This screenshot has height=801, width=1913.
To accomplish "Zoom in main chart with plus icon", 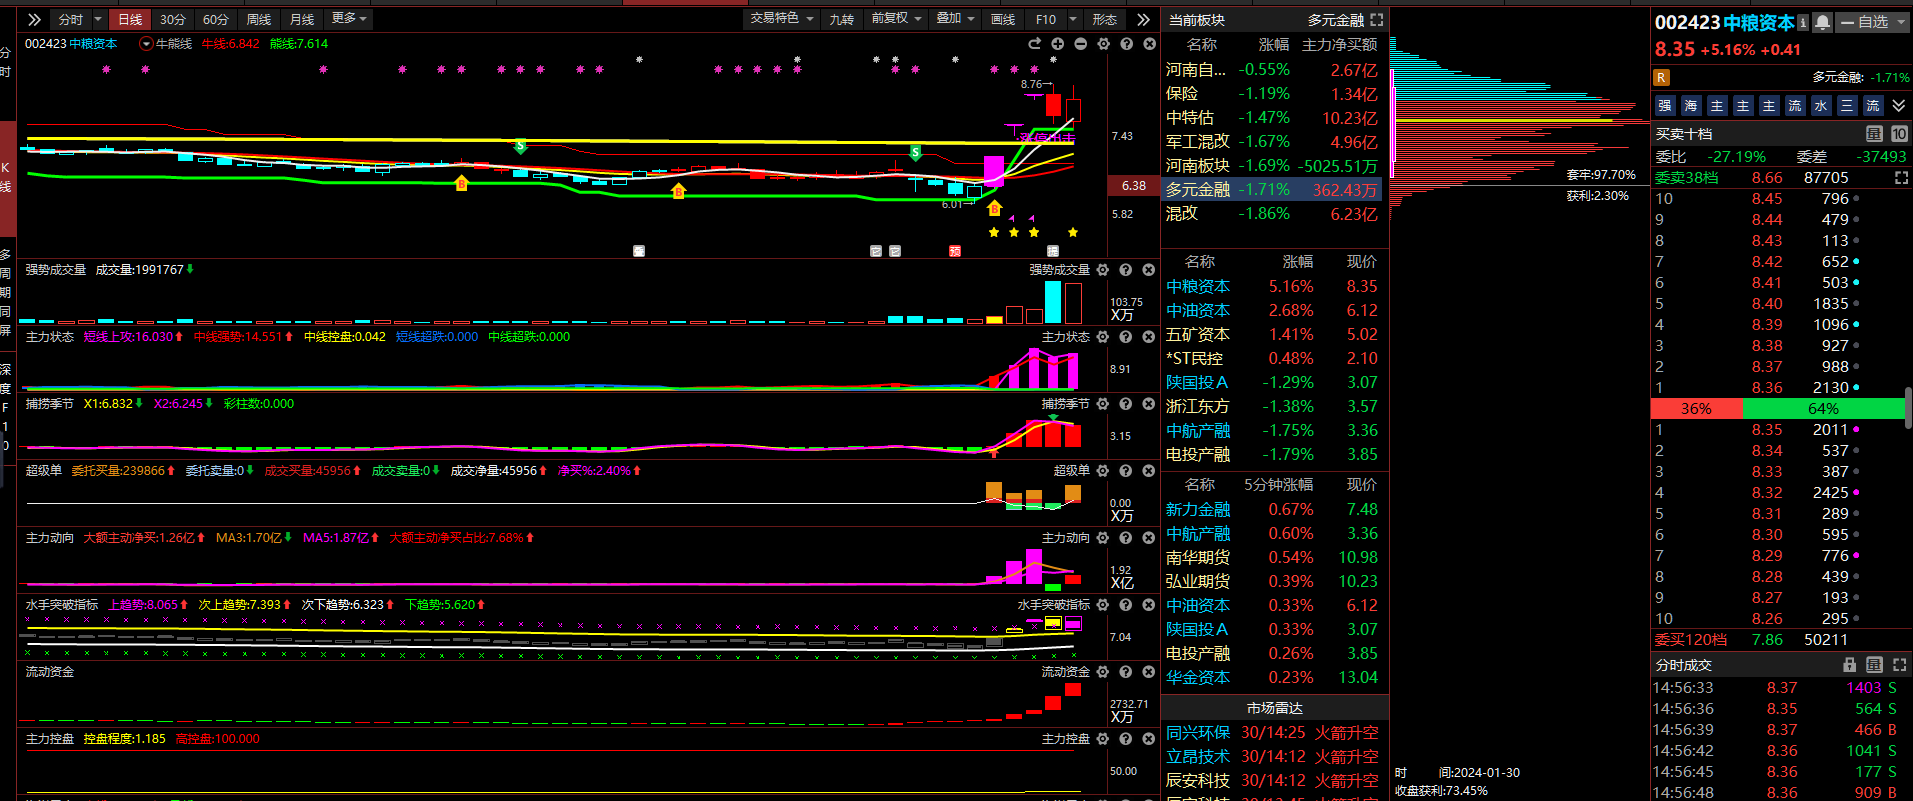I will [x=1057, y=44].
